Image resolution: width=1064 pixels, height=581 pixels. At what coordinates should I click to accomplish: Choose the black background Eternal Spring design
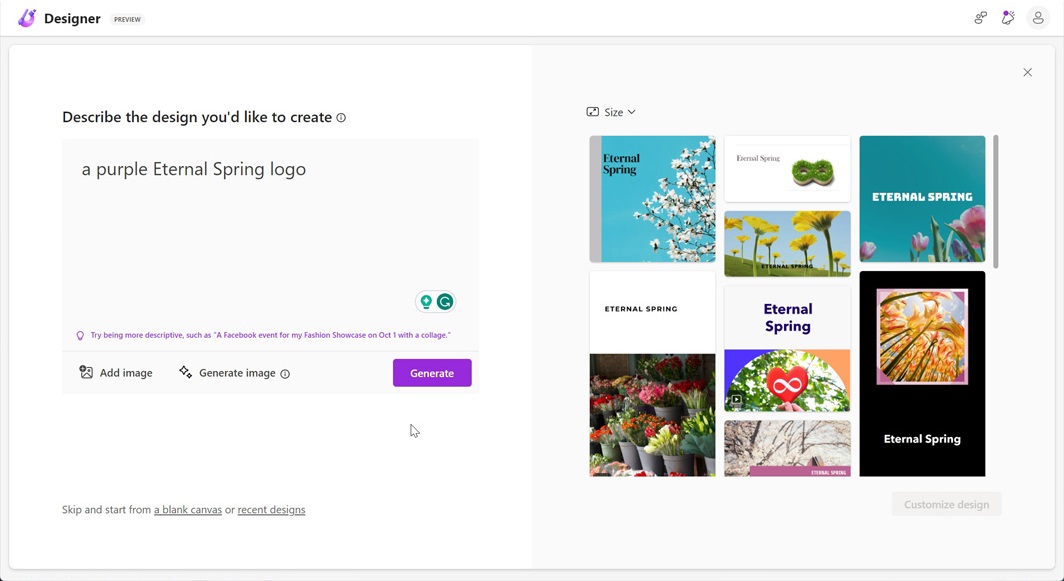coord(922,373)
